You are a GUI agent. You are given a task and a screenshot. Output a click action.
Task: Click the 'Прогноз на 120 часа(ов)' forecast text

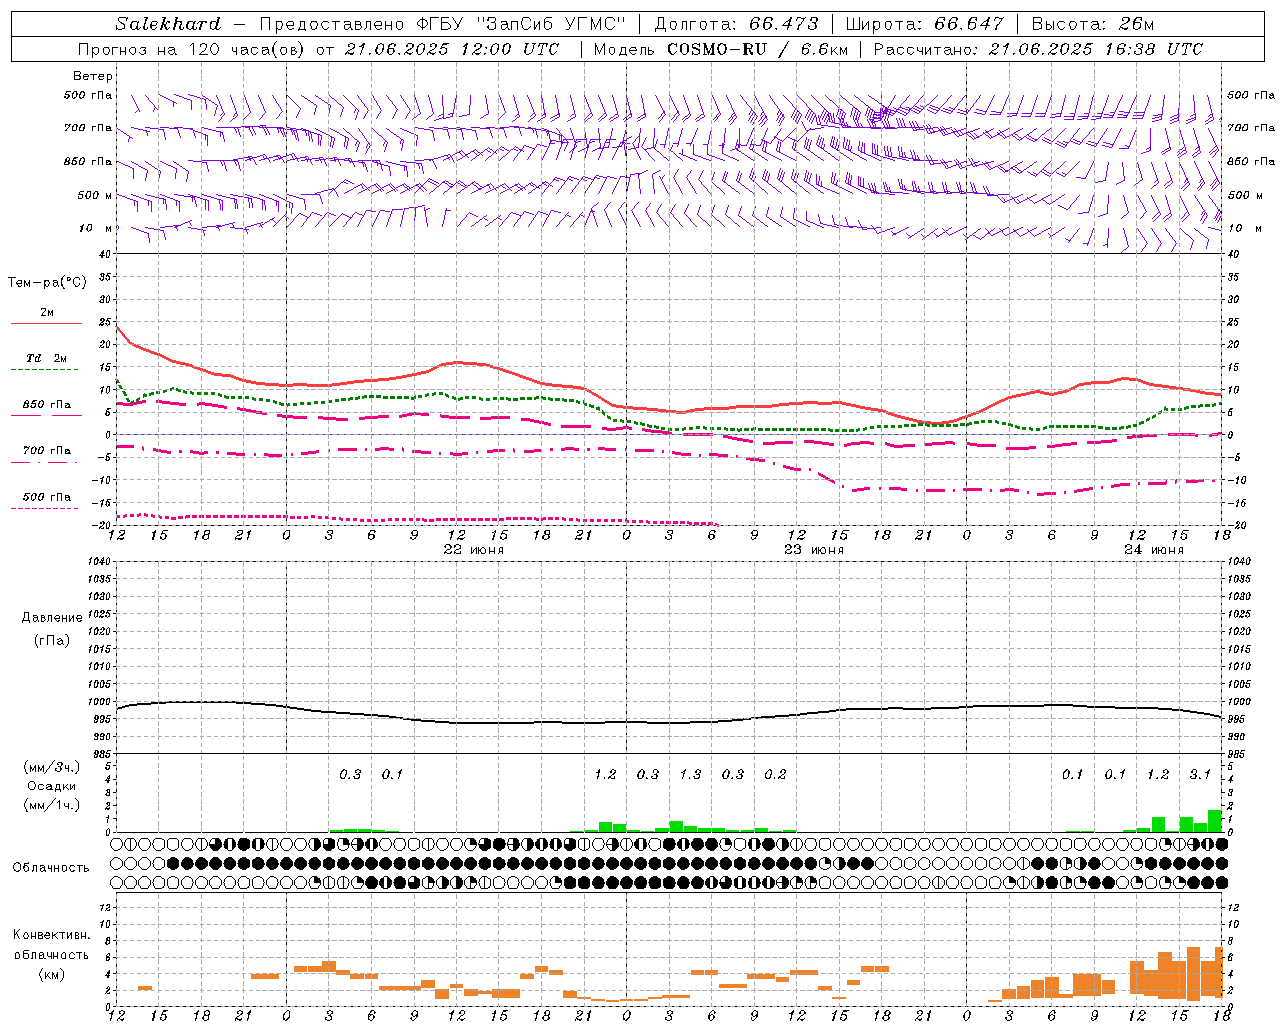click(x=191, y=49)
